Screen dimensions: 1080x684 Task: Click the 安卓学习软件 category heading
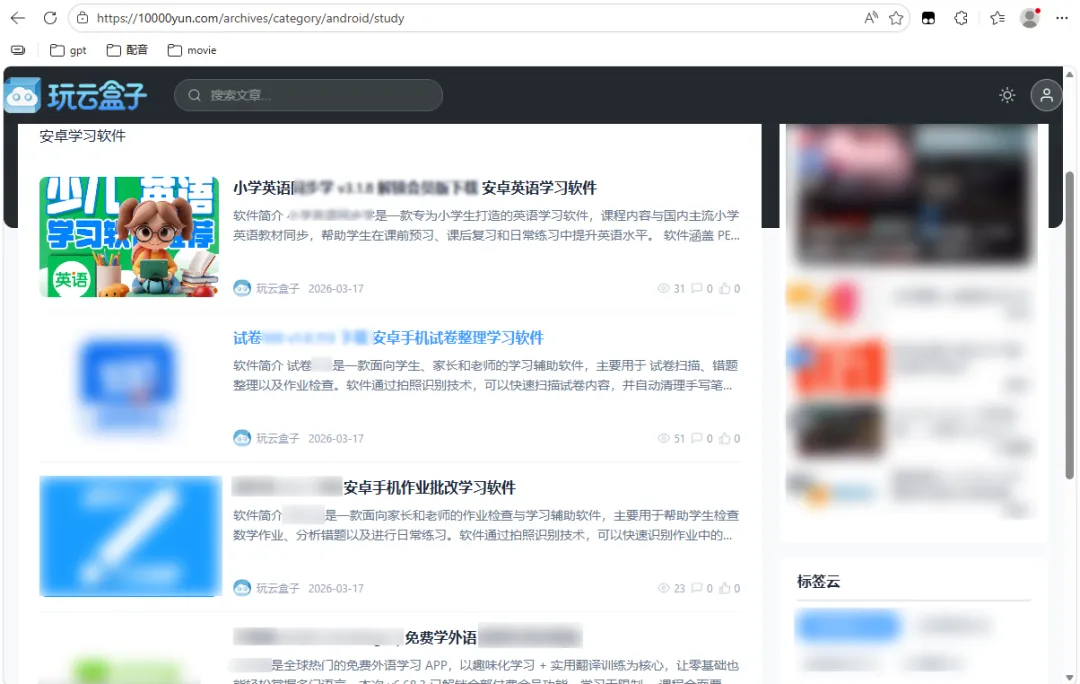83,136
